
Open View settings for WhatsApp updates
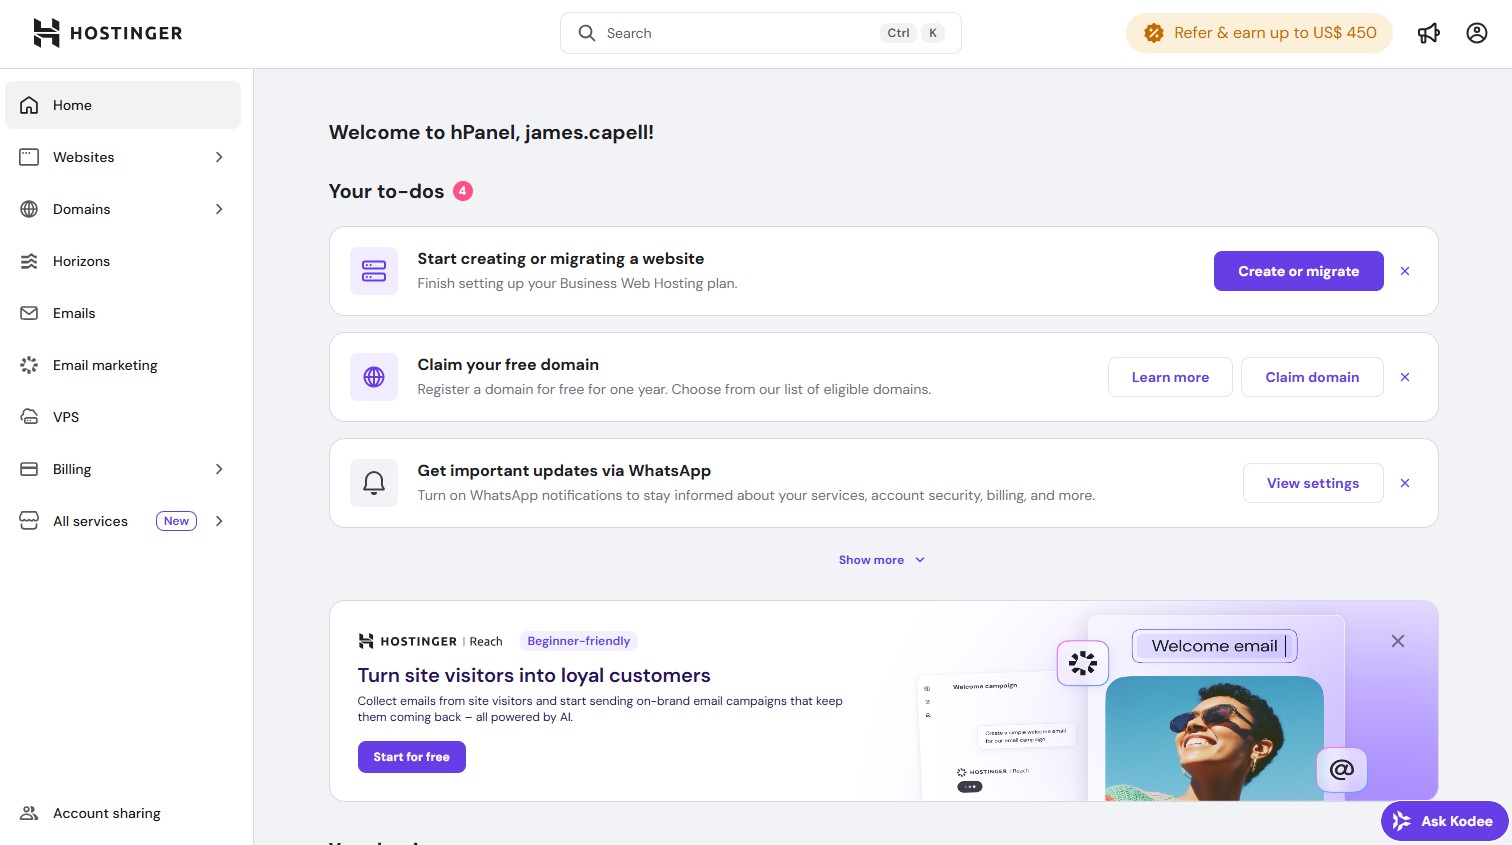pyautogui.click(x=1313, y=483)
